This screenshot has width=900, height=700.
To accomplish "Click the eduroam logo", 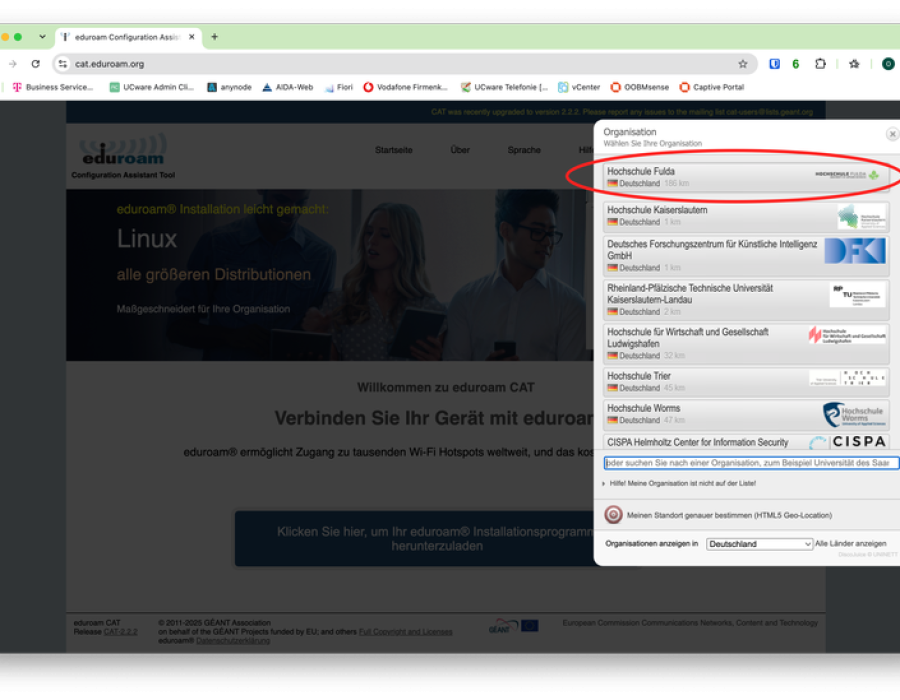I will [123, 150].
